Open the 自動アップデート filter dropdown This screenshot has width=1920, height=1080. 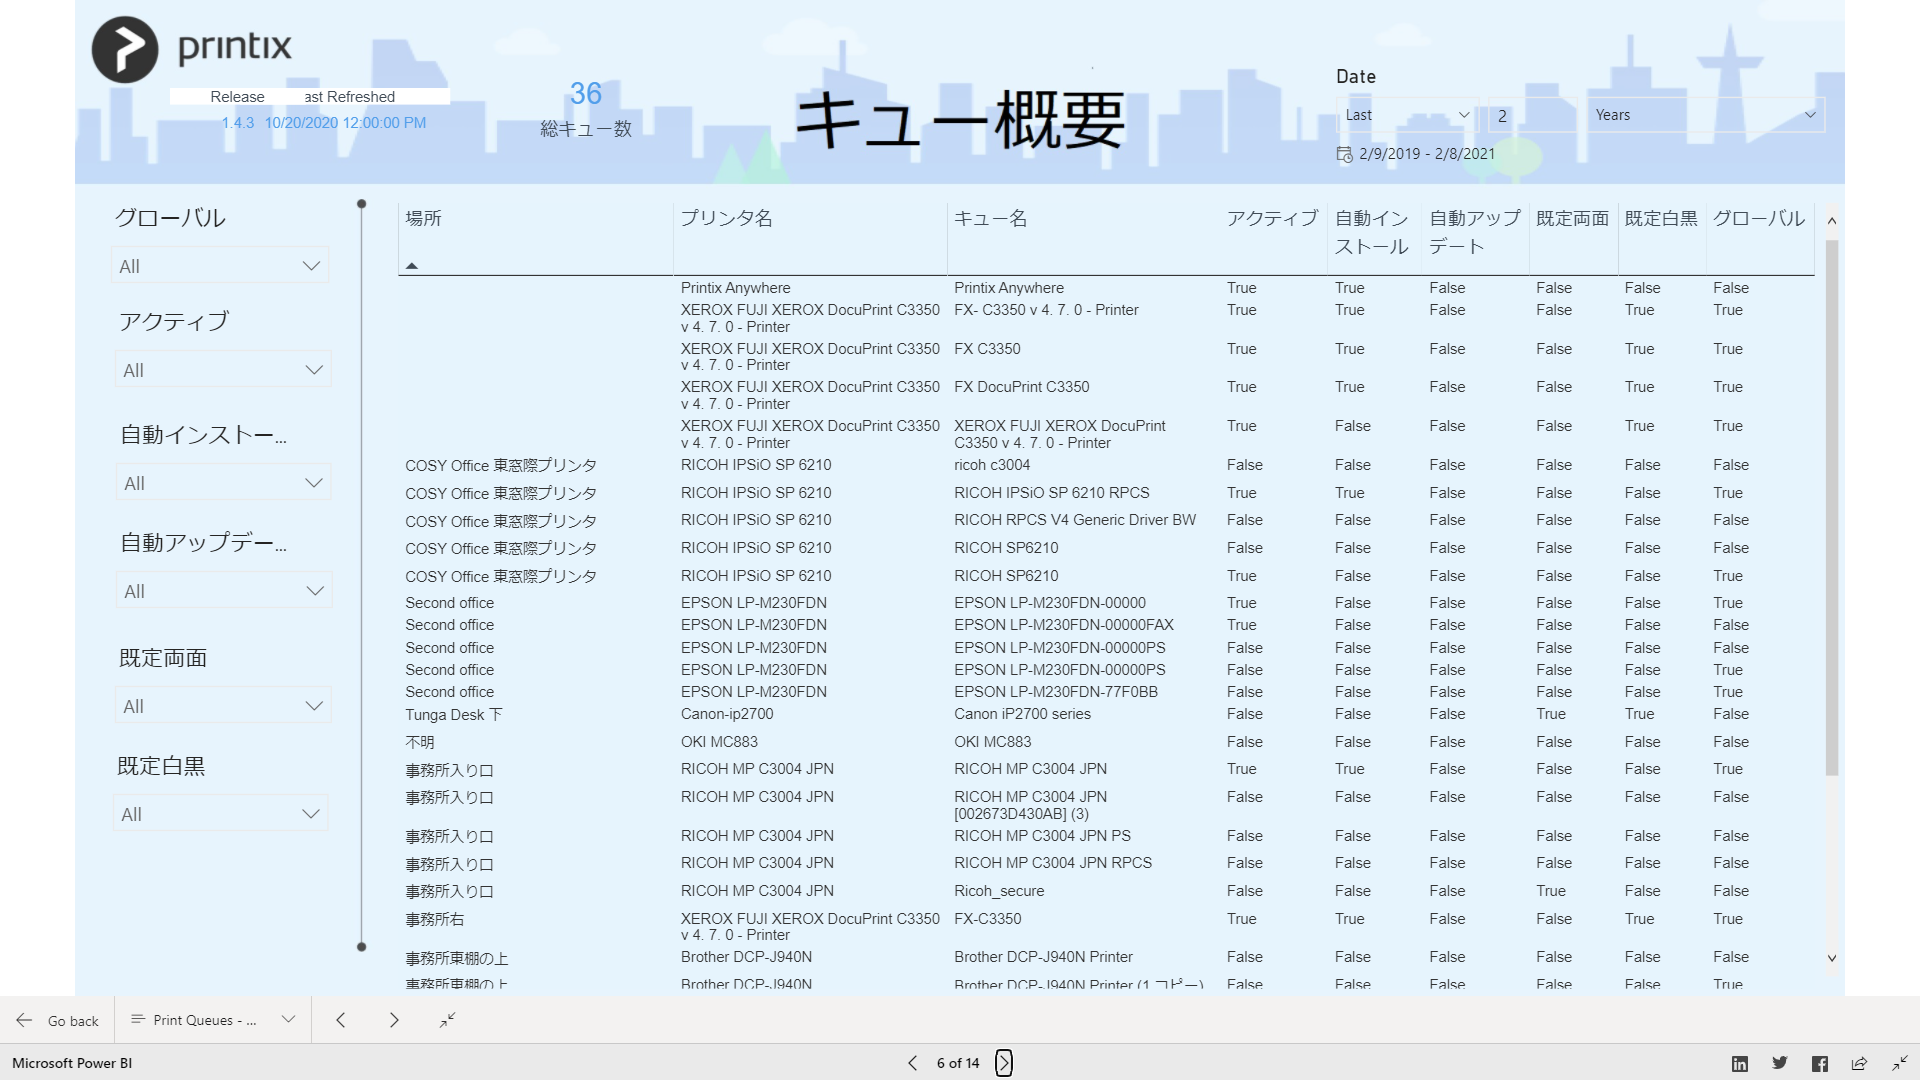tap(223, 591)
